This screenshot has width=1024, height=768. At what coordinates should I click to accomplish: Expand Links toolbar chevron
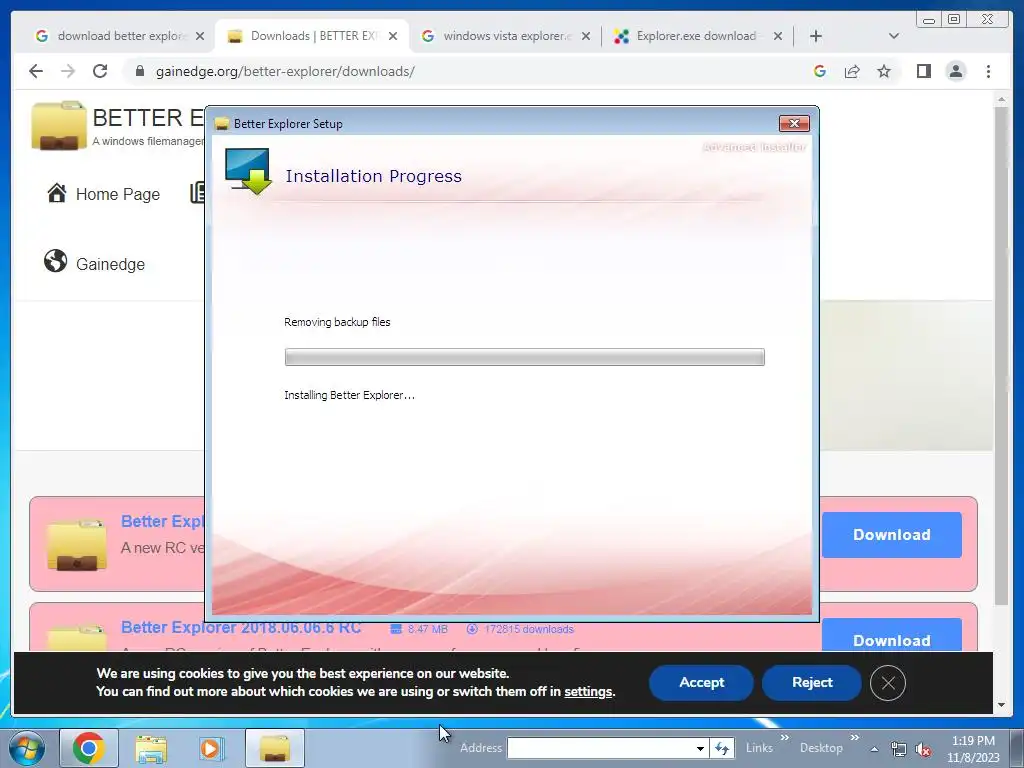click(784, 738)
